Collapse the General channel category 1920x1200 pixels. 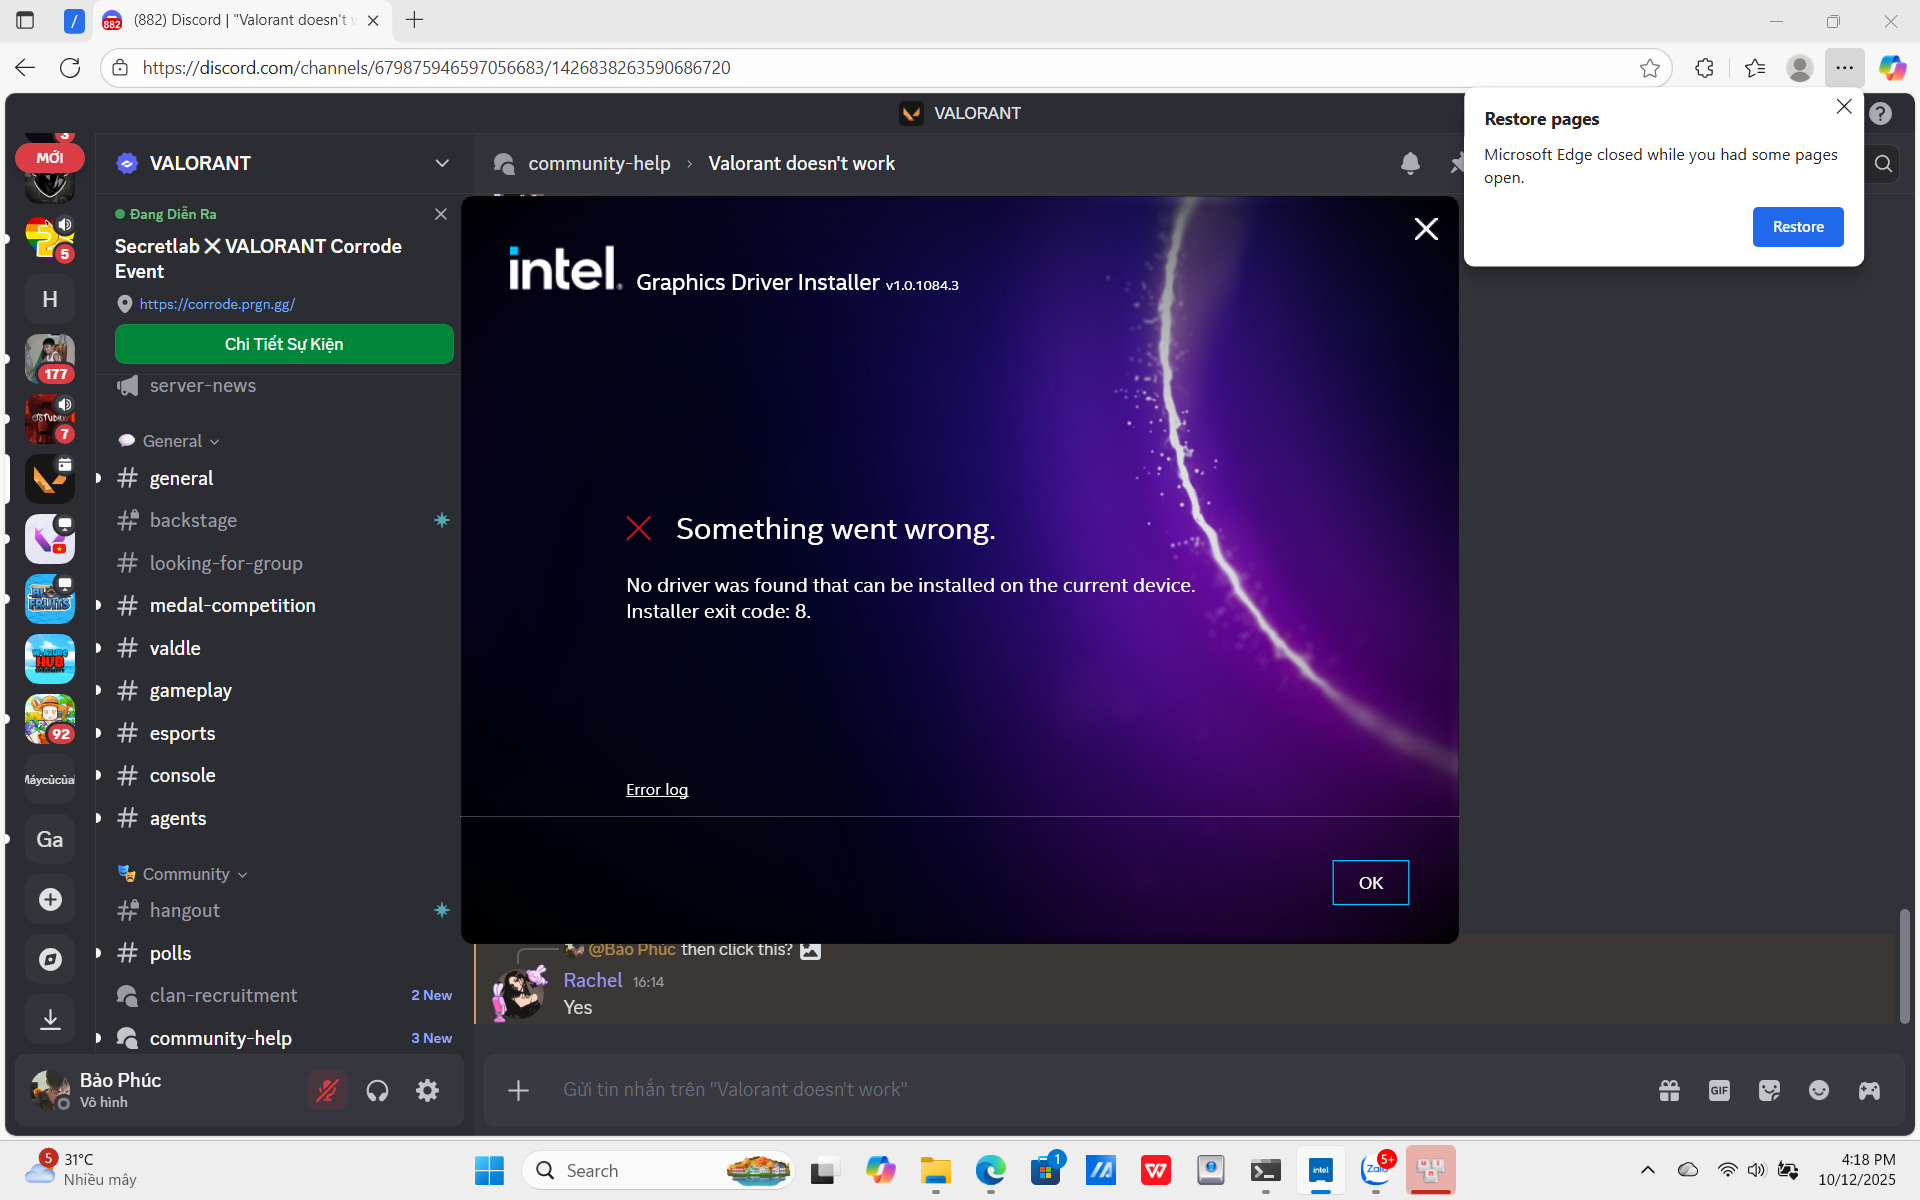(173, 441)
